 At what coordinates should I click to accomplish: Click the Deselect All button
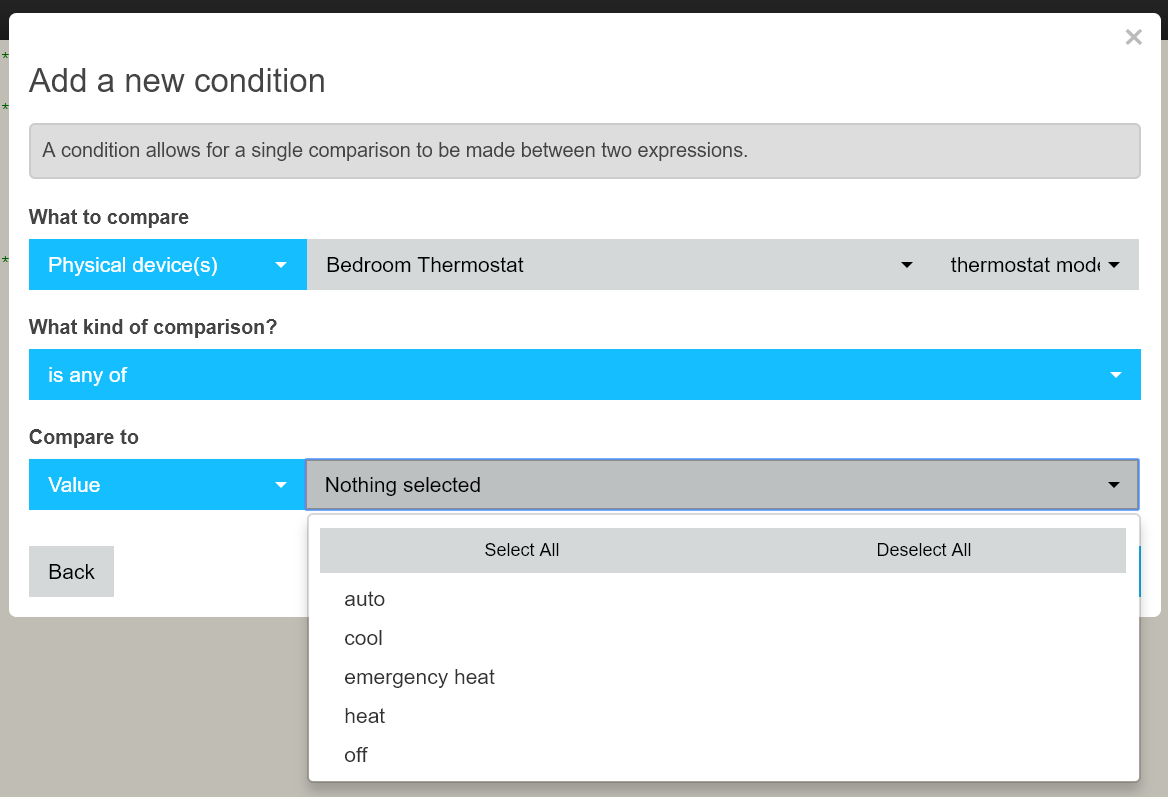tap(924, 550)
